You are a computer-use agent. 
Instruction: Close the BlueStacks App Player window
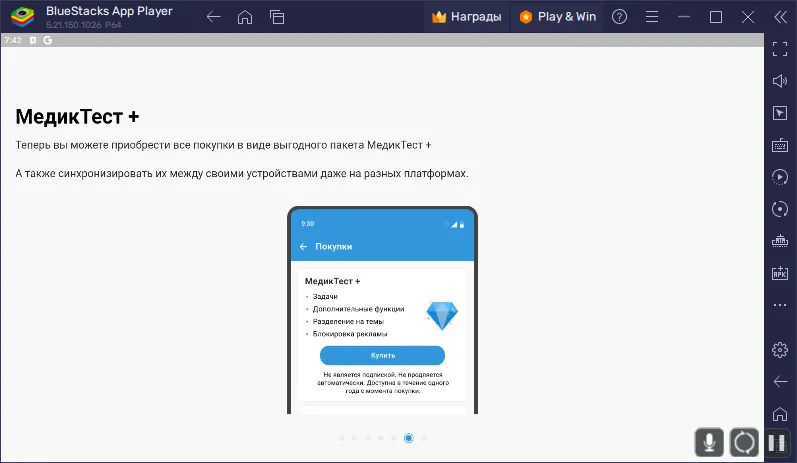748,17
